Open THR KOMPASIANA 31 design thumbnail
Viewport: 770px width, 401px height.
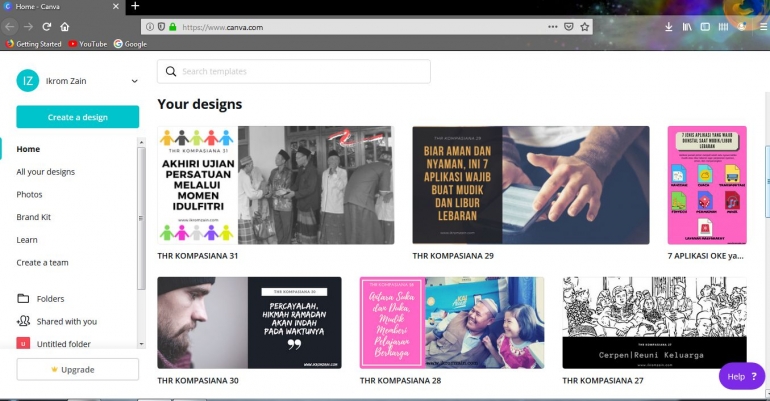275,185
